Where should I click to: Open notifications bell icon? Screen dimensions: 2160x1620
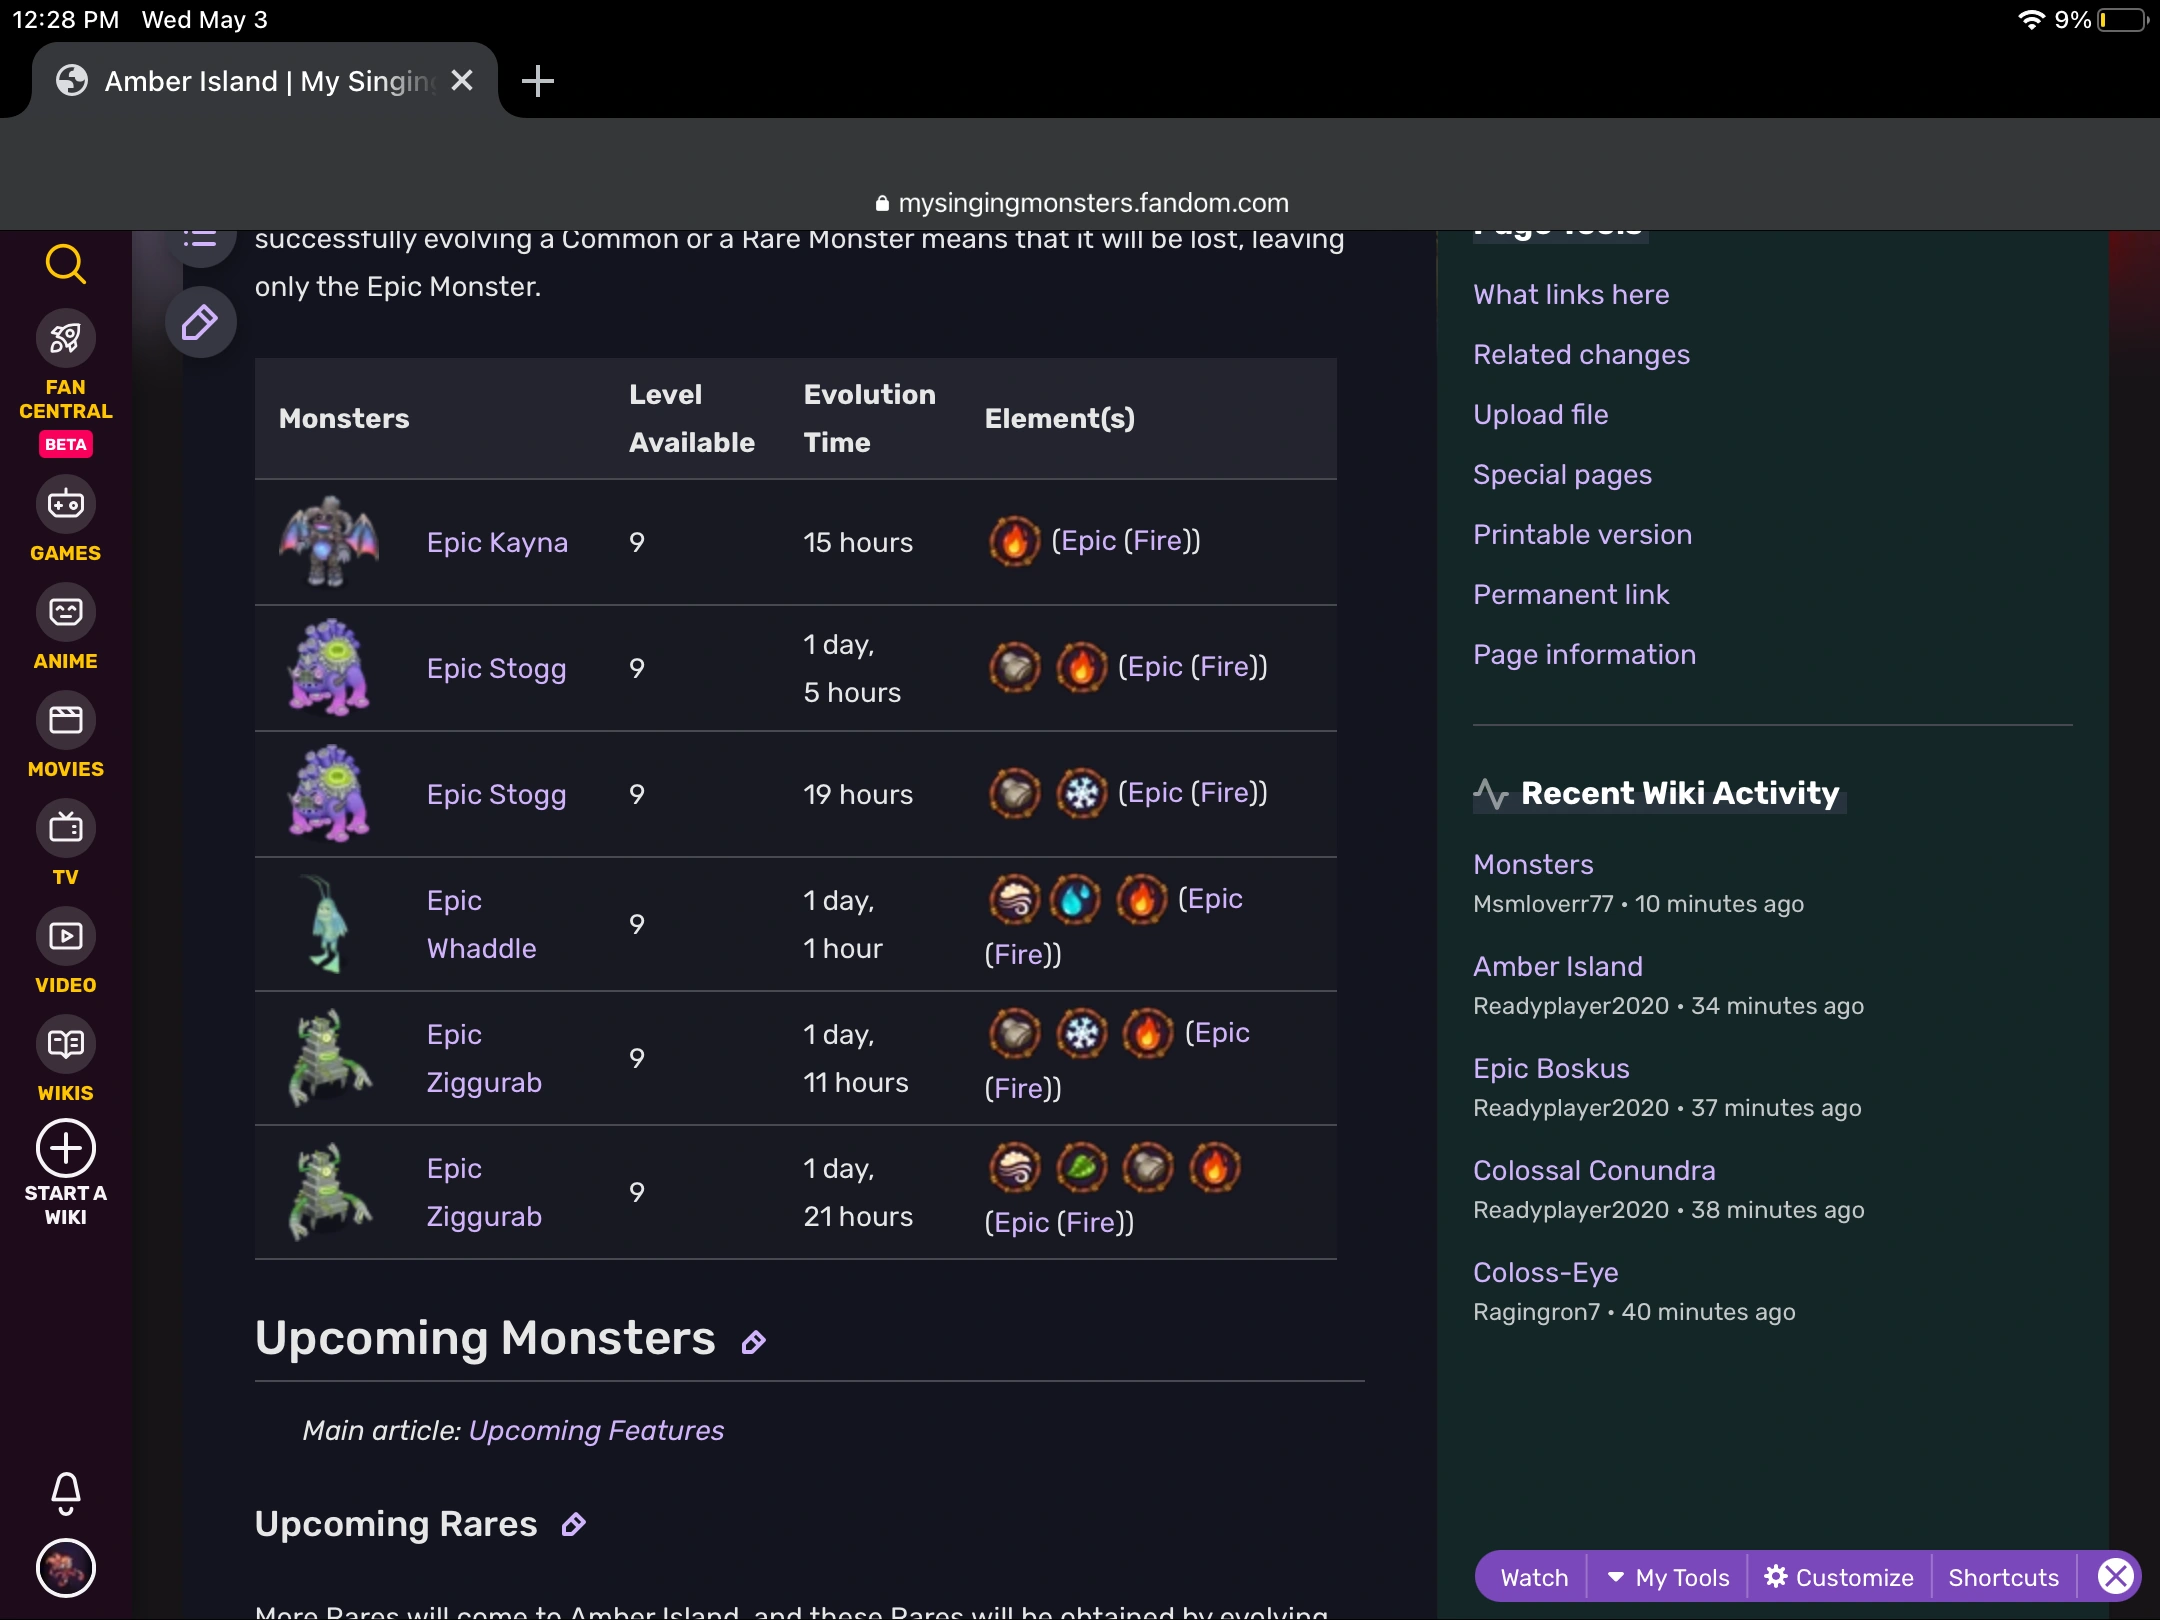(65, 1492)
